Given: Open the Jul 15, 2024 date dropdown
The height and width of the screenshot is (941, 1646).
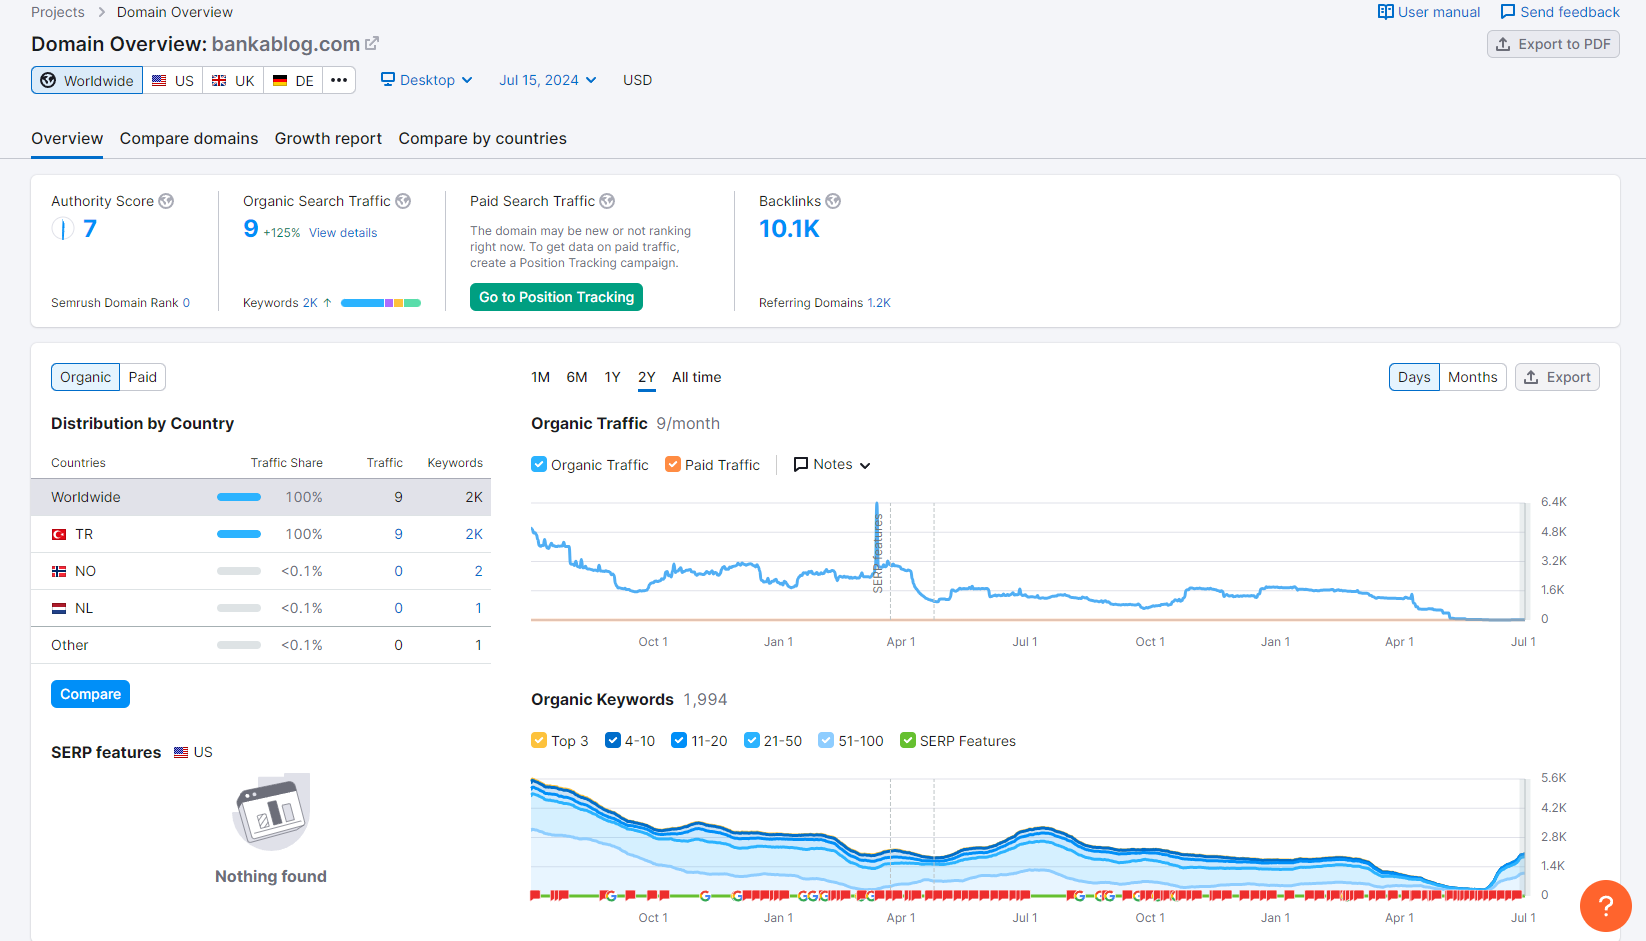Looking at the screenshot, I should (548, 80).
